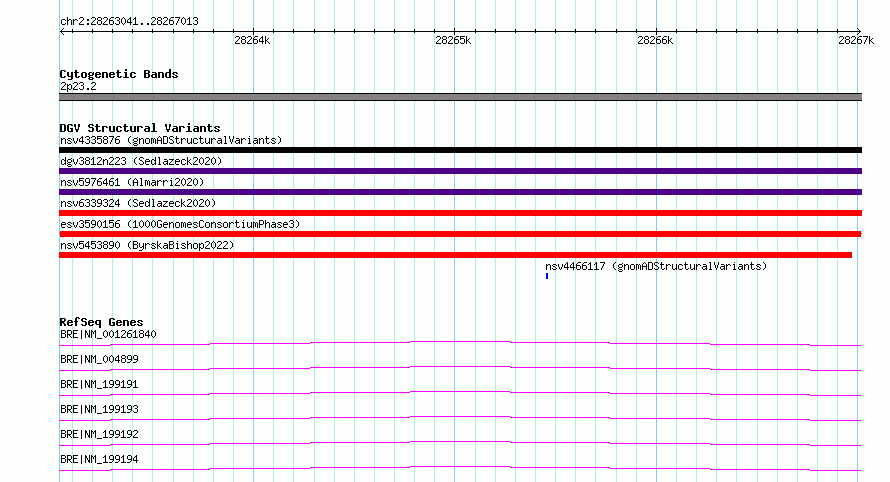Screen dimensions: 890x482
Task: Click the 28264k ruler tick label
Action: click(x=252, y=40)
